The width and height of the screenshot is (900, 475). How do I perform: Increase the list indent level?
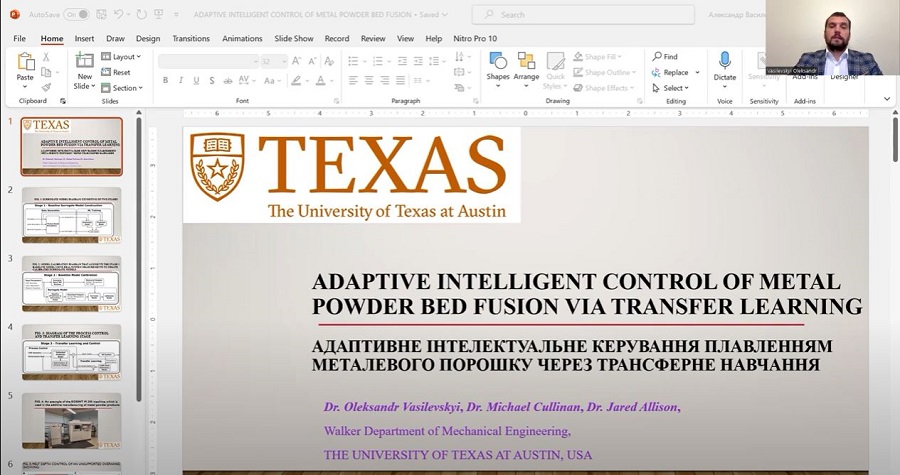(418, 61)
